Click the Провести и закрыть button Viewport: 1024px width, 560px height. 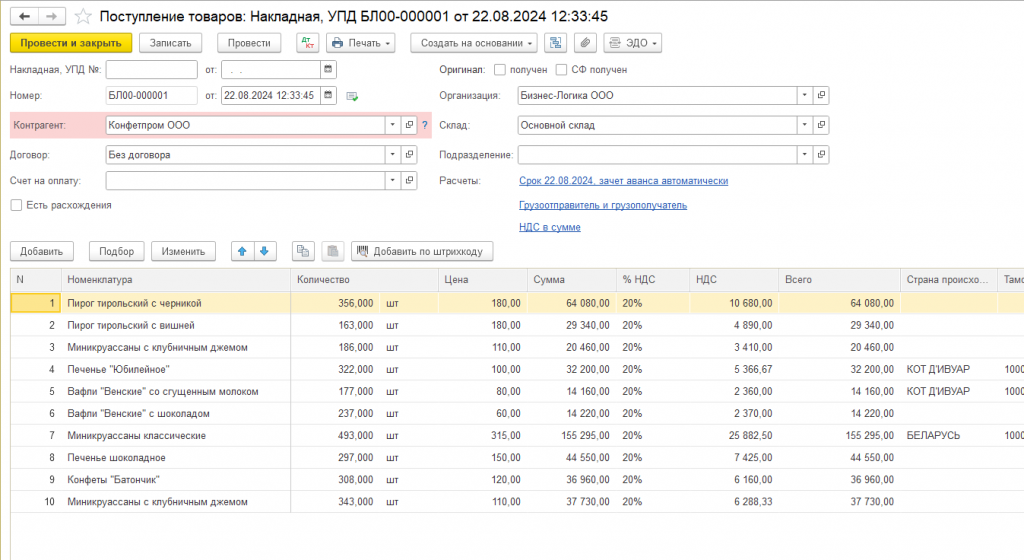[x=71, y=43]
